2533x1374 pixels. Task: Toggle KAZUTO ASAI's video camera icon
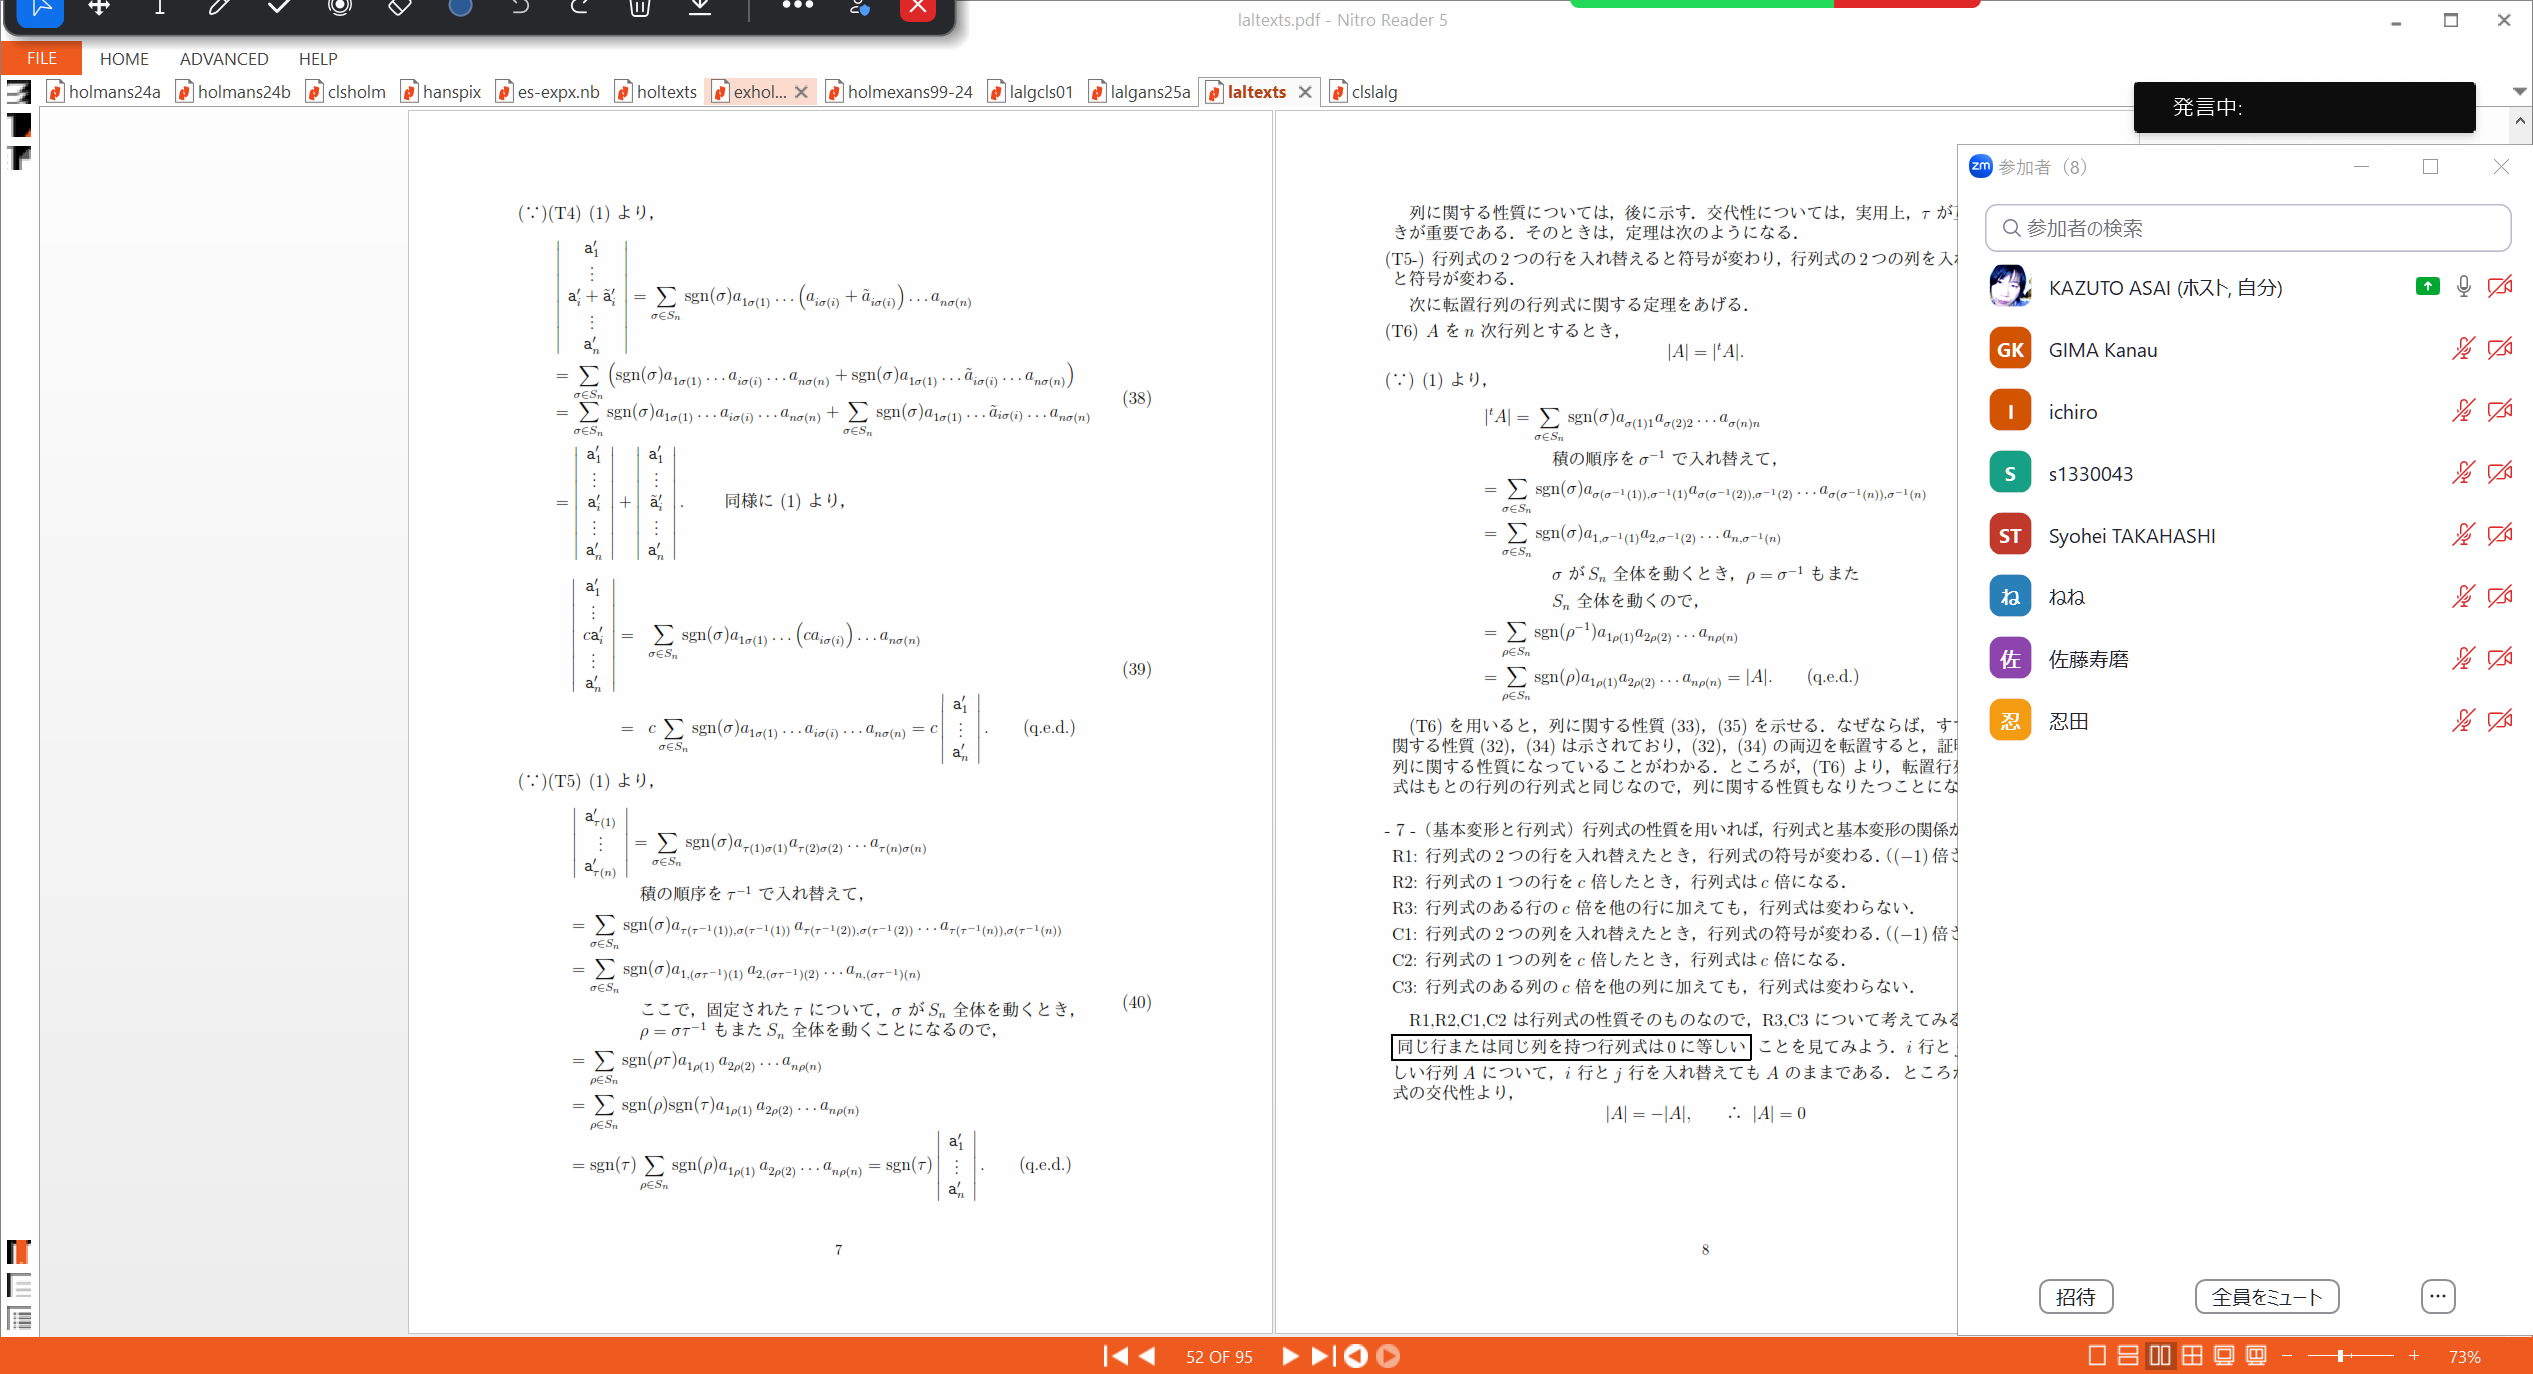(x=2500, y=287)
